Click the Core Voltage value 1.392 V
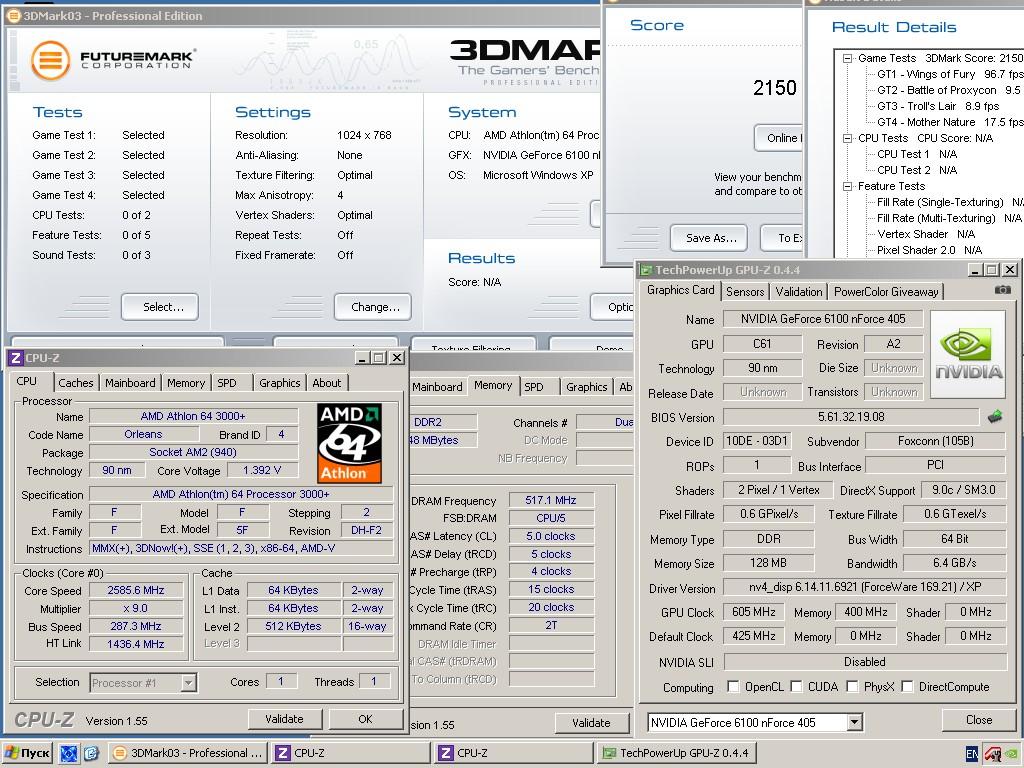The width and height of the screenshot is (1024, 768). tap(262, 470)
